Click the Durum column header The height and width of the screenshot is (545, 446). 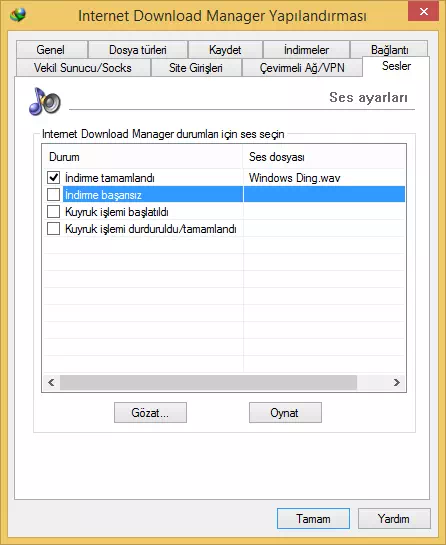coord(143,157)
